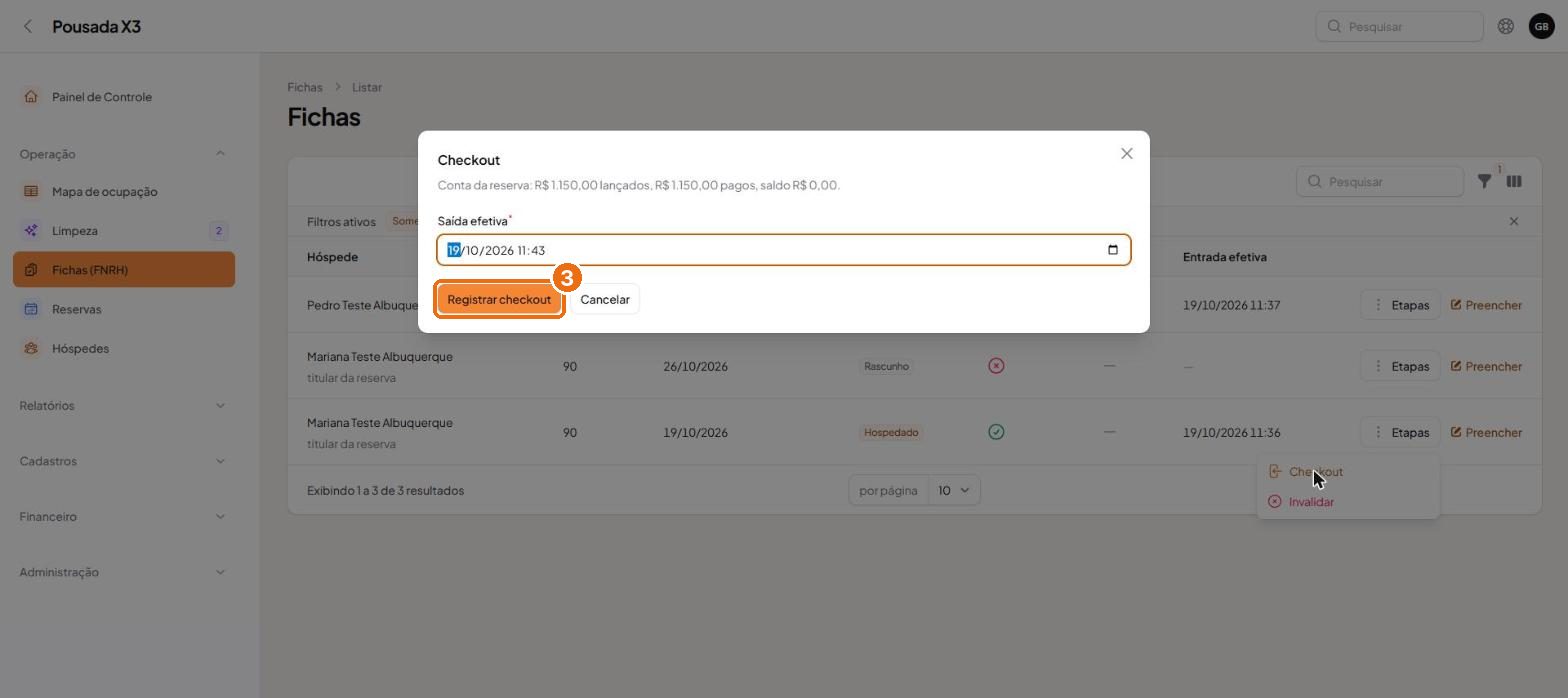1568x698 pixels.
Task: Click the 19/10/2026 11:37 entry time
Action: pos(1231,305)
